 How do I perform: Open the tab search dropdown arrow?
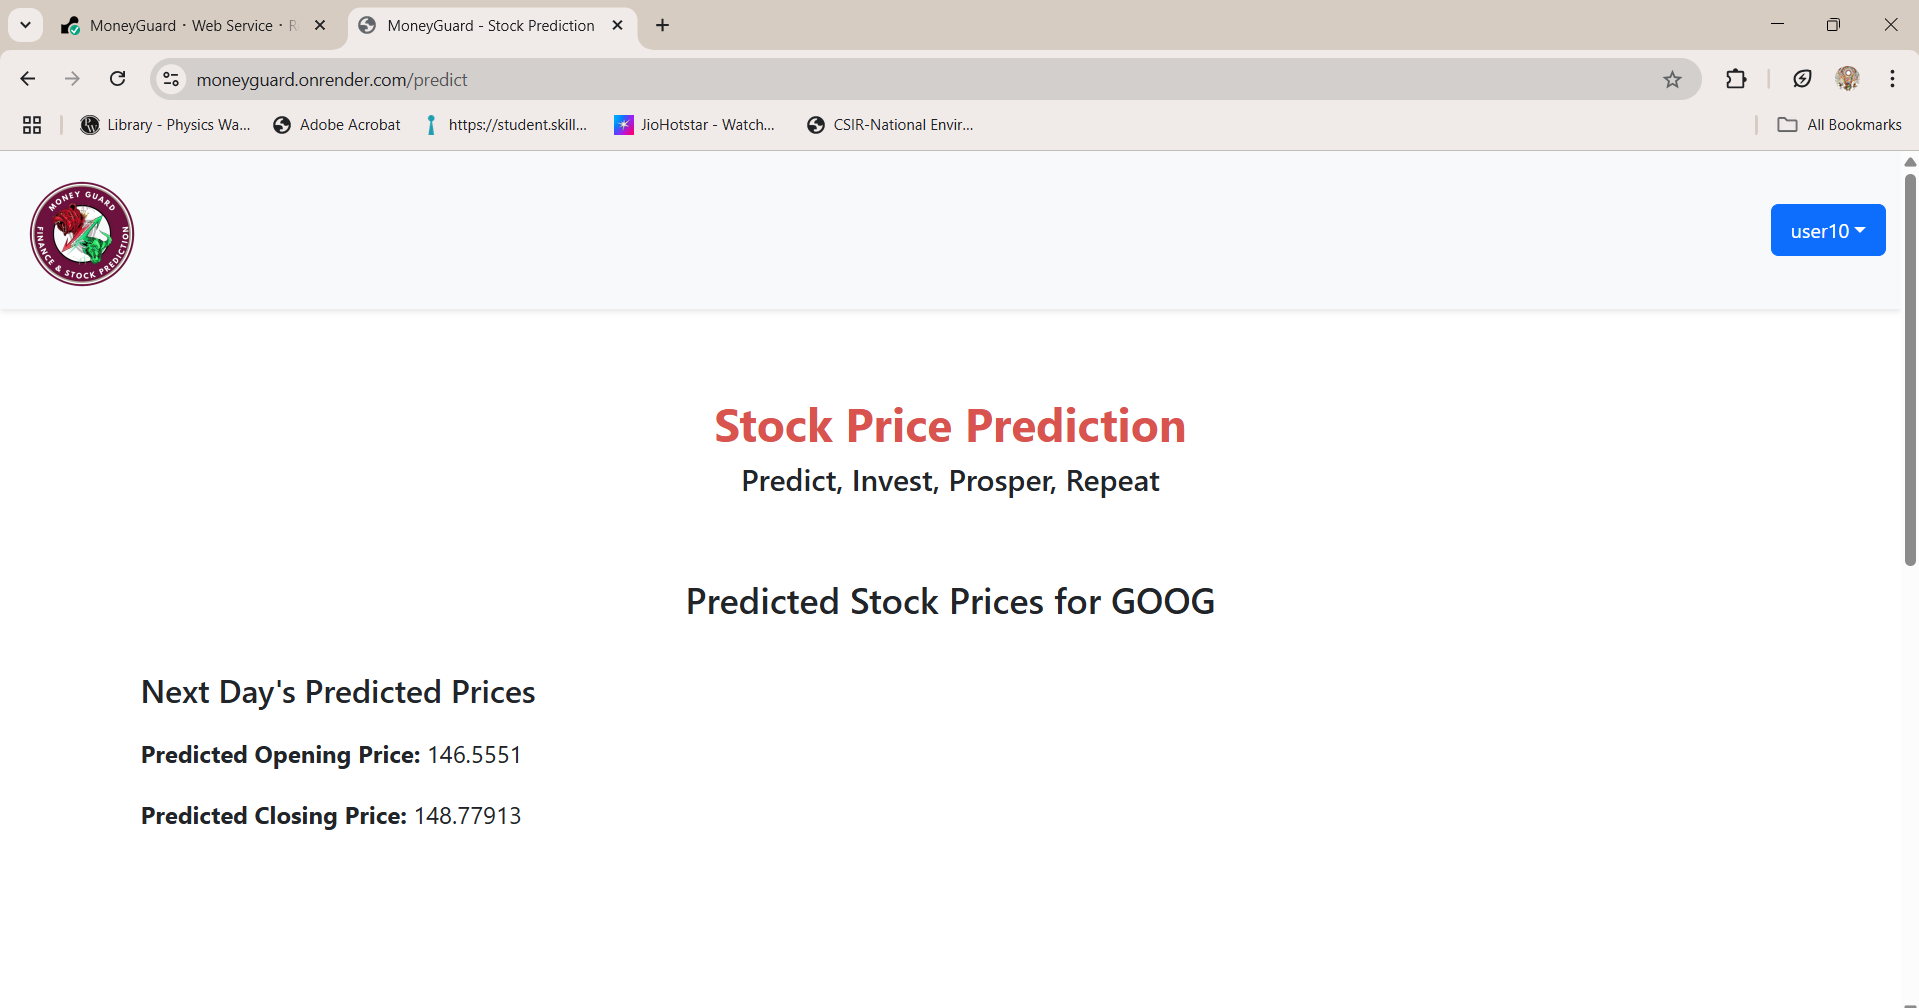(26, 25)
